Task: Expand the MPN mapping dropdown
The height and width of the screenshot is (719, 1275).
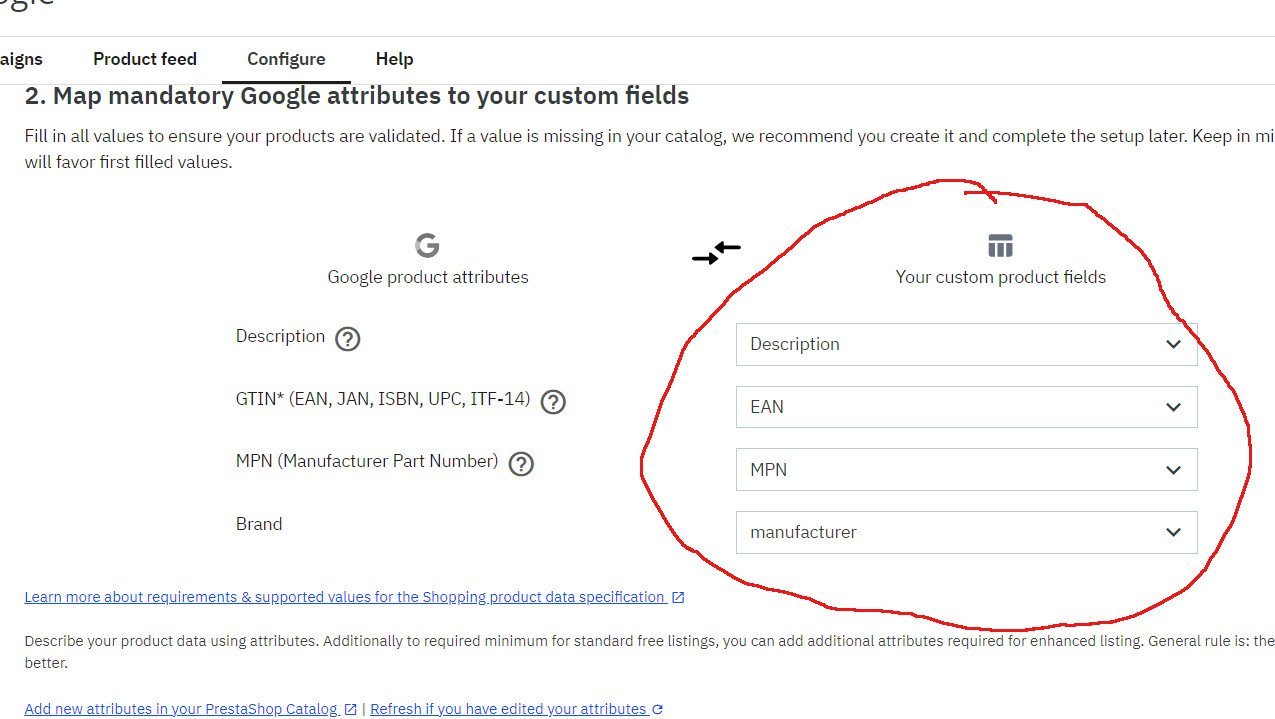Action: (966, 470)
